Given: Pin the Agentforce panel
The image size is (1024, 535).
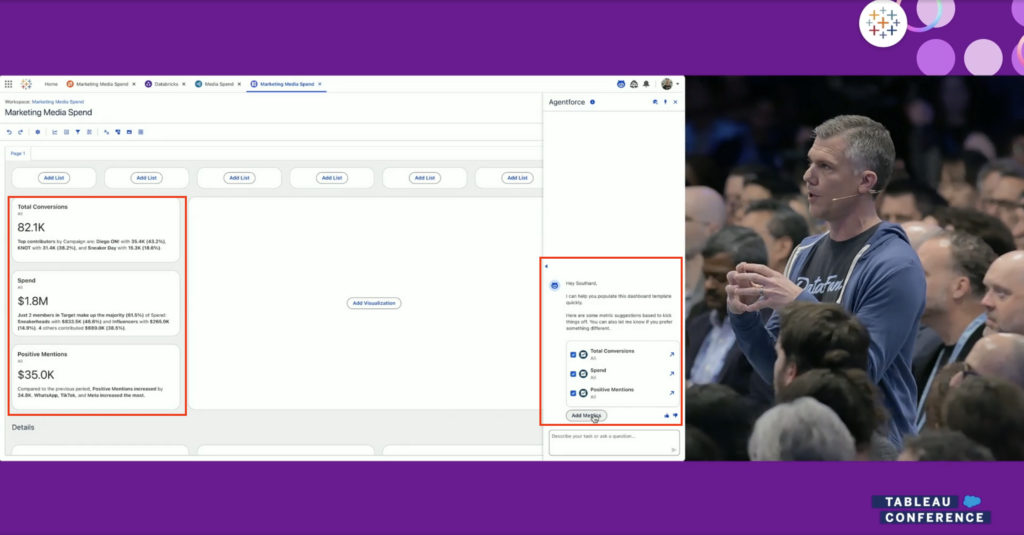Looking at the screenshot, I should point(665,102).
